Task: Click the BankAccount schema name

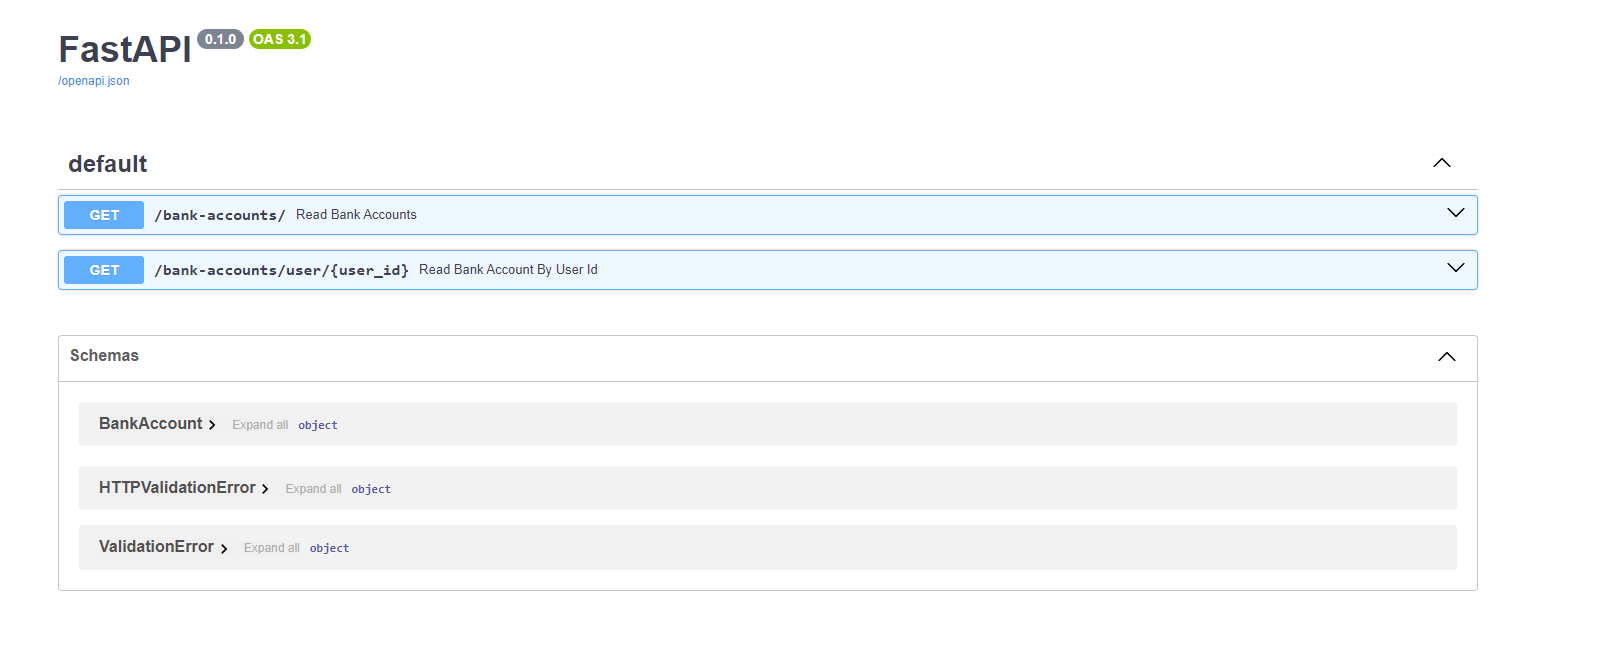Action: coord(150,424)
